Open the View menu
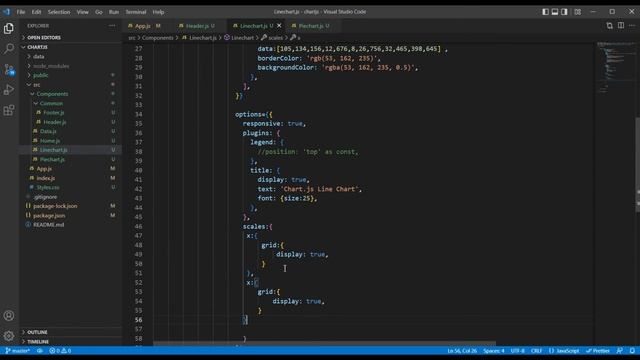640x360 pixels. [x=82, y=12]
